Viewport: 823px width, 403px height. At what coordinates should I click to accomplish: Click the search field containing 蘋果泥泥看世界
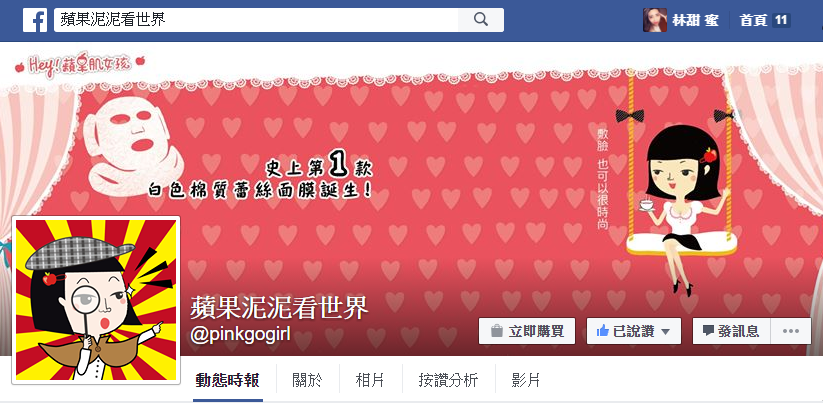tap(256, 20)
